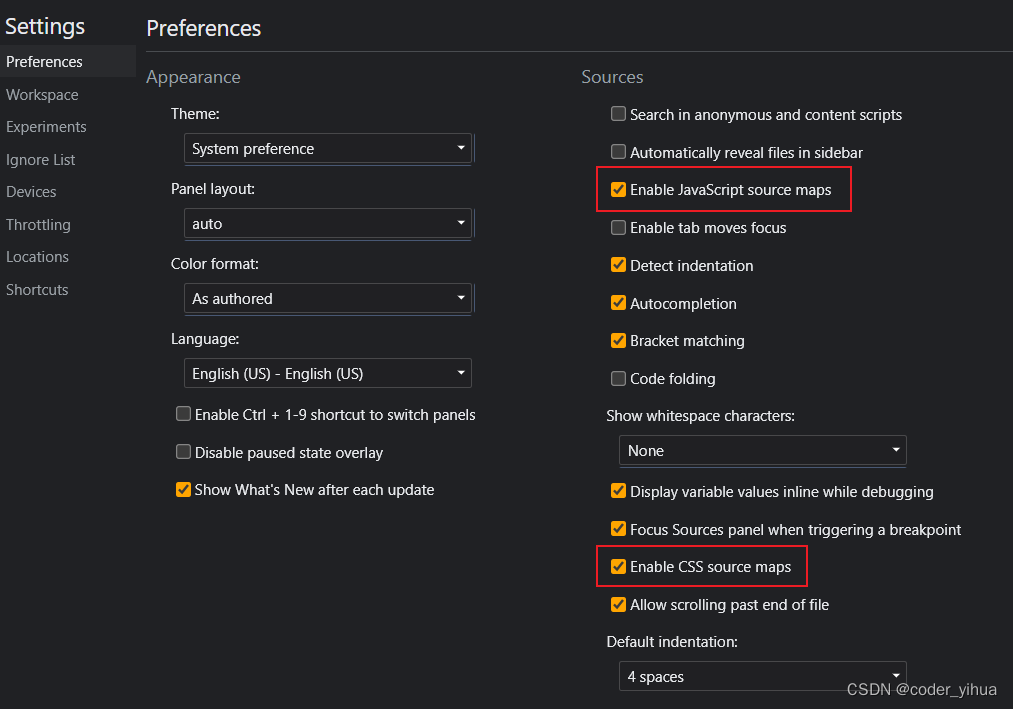Uncheck Detect indentation option

(x=619, y=266)
